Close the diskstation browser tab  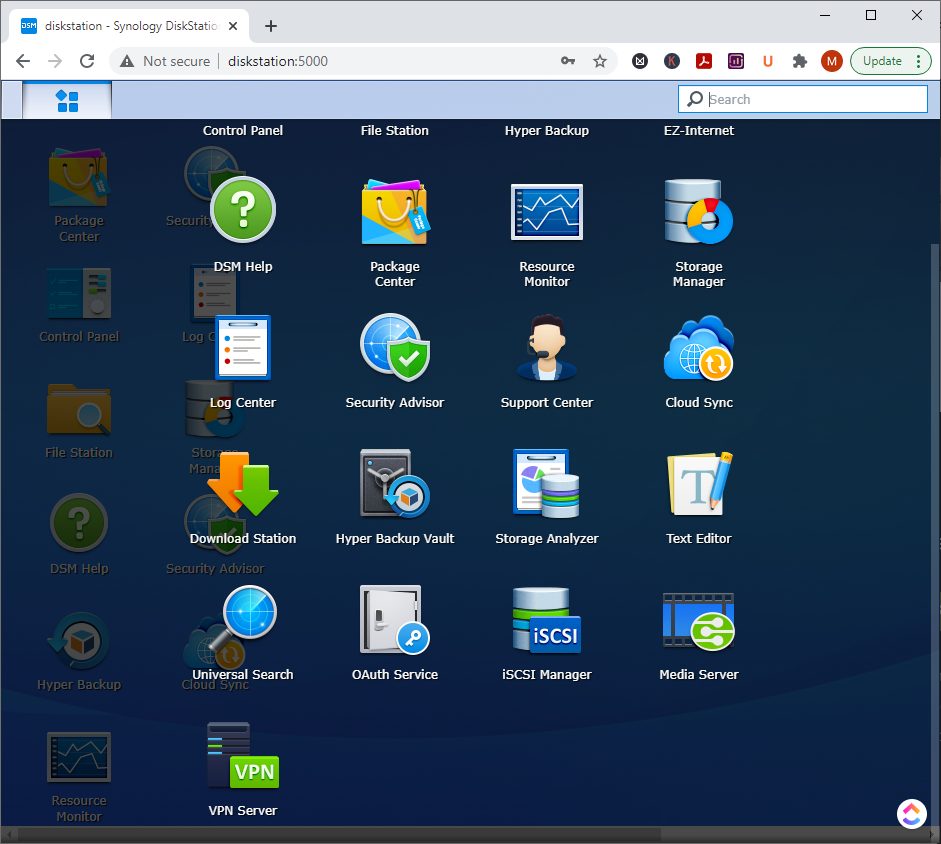pyautogui.click(x=233, y=26)
